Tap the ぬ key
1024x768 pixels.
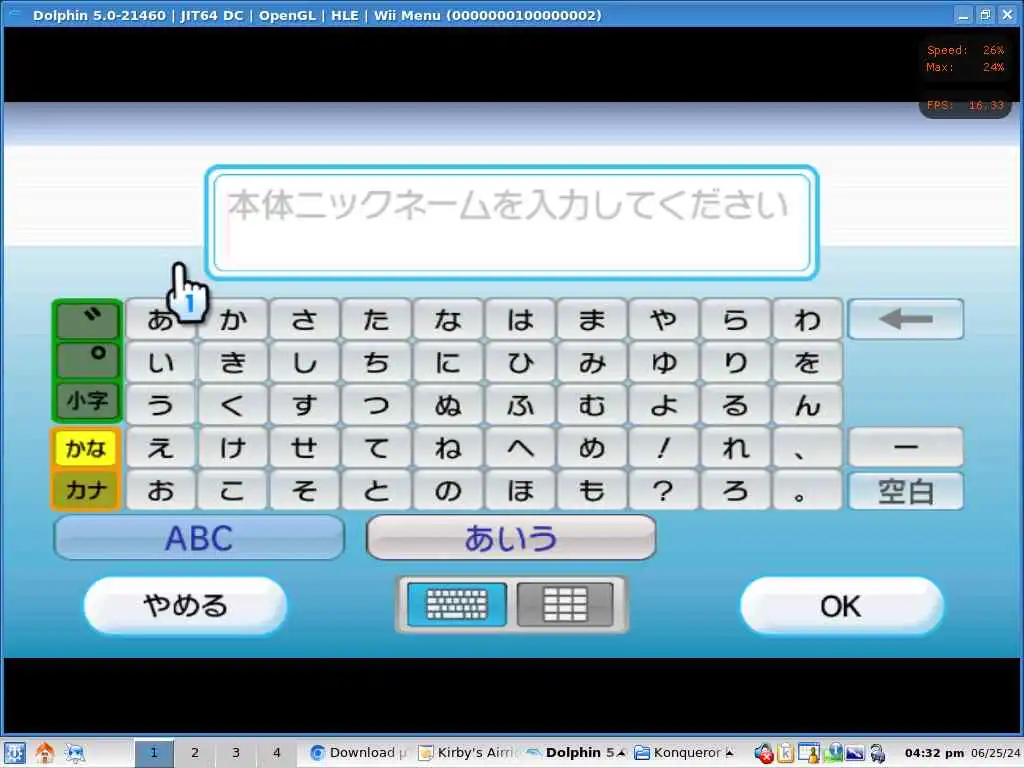[448, 405]
